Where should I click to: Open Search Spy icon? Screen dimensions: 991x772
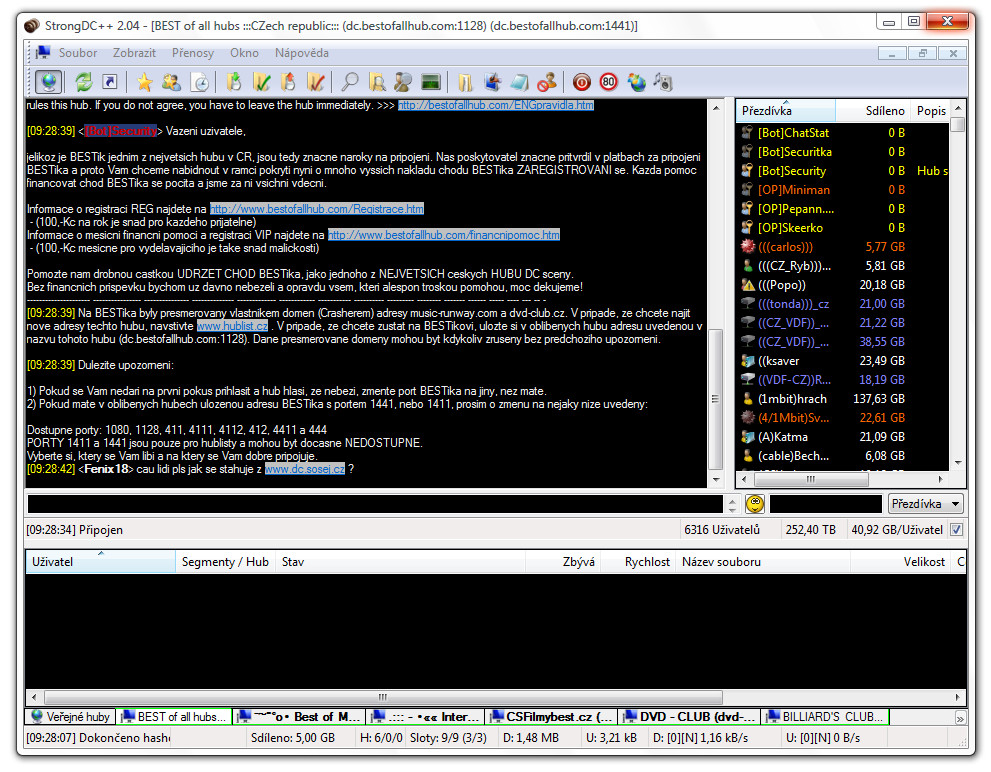(x=403, y=82)
